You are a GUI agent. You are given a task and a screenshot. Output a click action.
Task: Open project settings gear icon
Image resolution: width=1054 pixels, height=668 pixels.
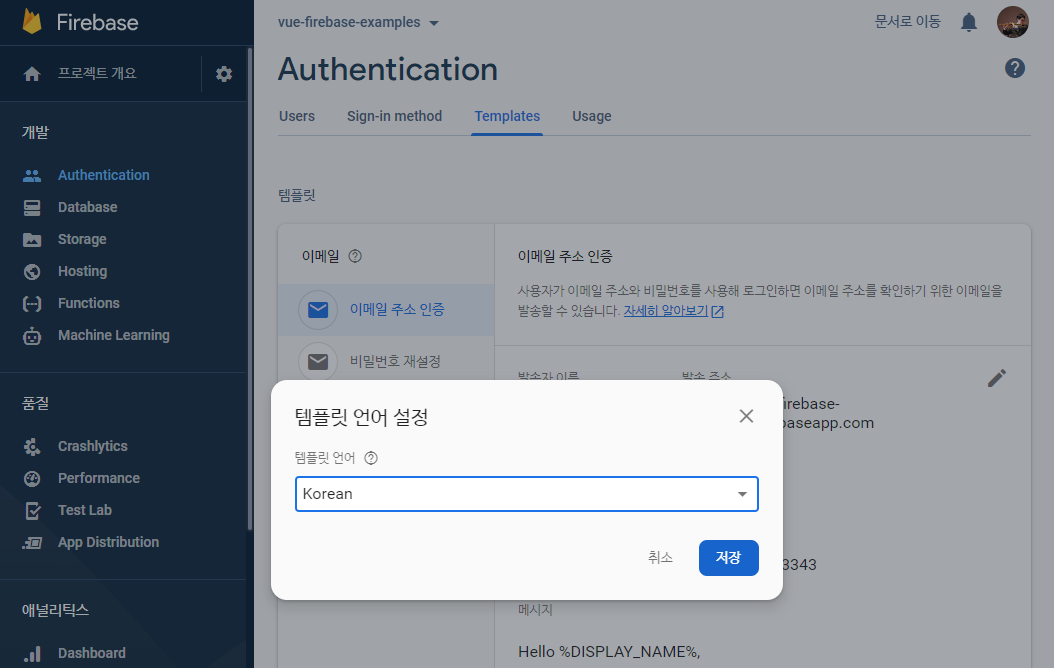point(224,74)
